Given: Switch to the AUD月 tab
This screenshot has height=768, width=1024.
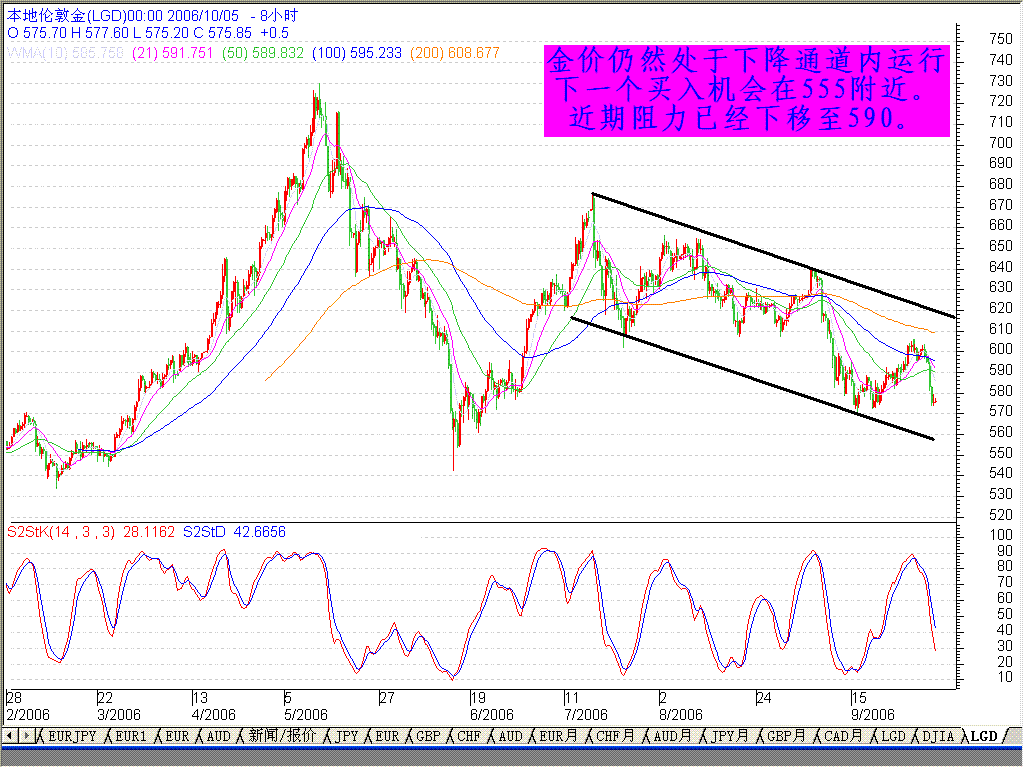Looking at the screenshot, I should pyautogui.click(x=672, y=736).
